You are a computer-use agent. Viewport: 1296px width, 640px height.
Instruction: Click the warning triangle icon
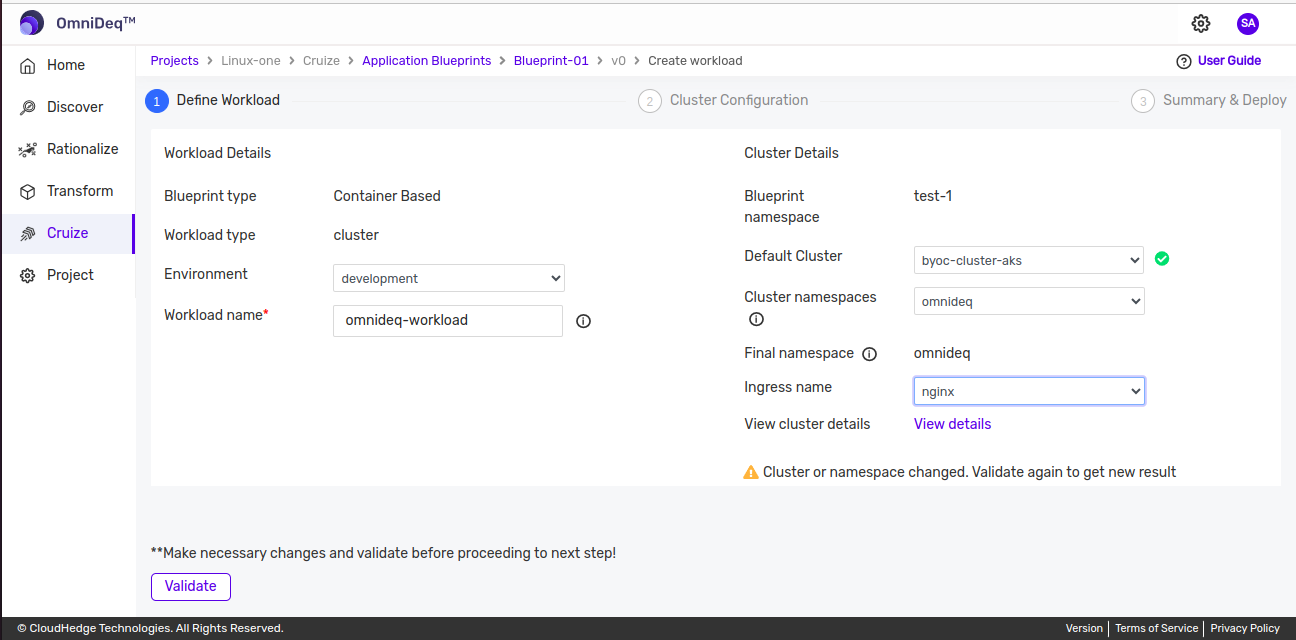pyautogui.click(x=751, y=472)
